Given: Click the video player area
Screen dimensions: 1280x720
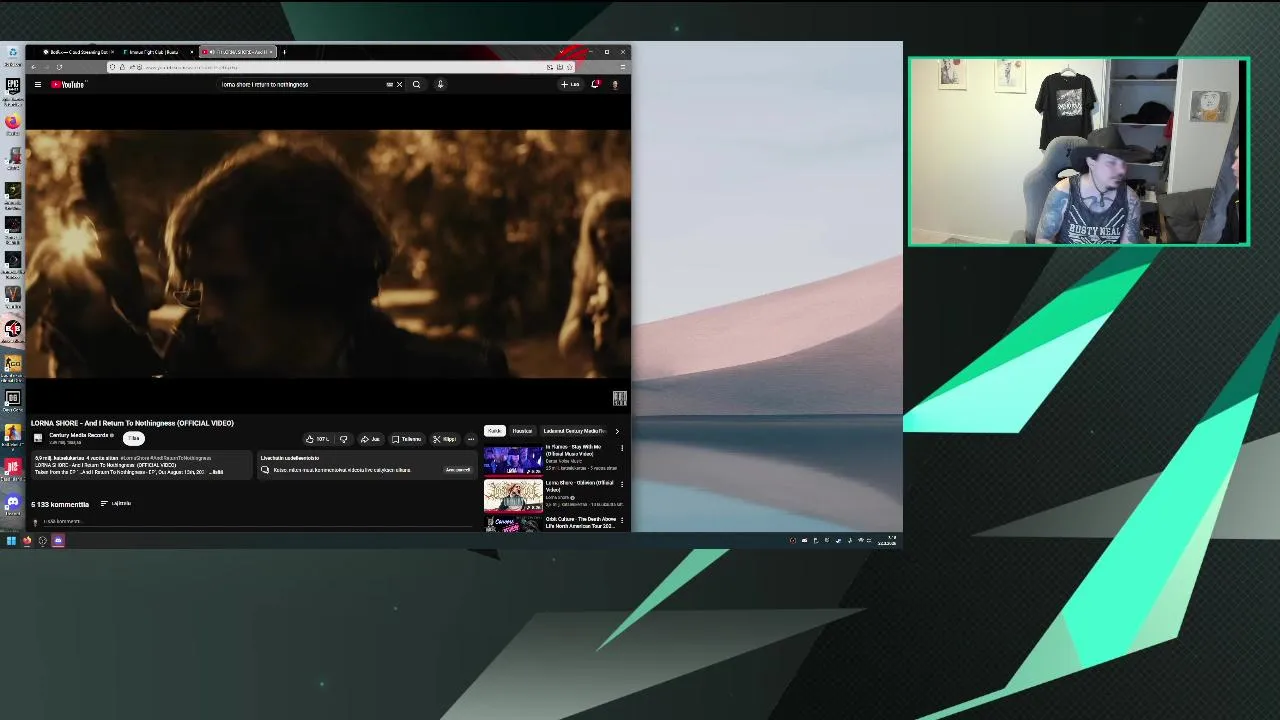Looking at the screenshot, I should coord(328,255).
